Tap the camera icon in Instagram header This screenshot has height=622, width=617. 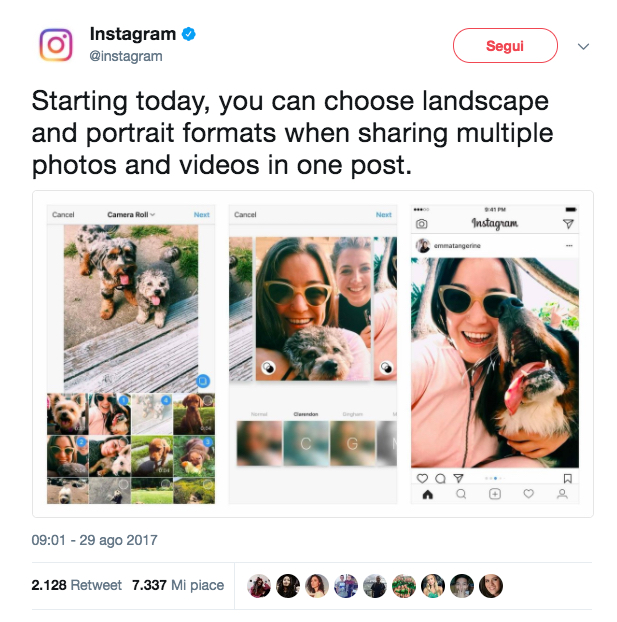pos(421,224)
